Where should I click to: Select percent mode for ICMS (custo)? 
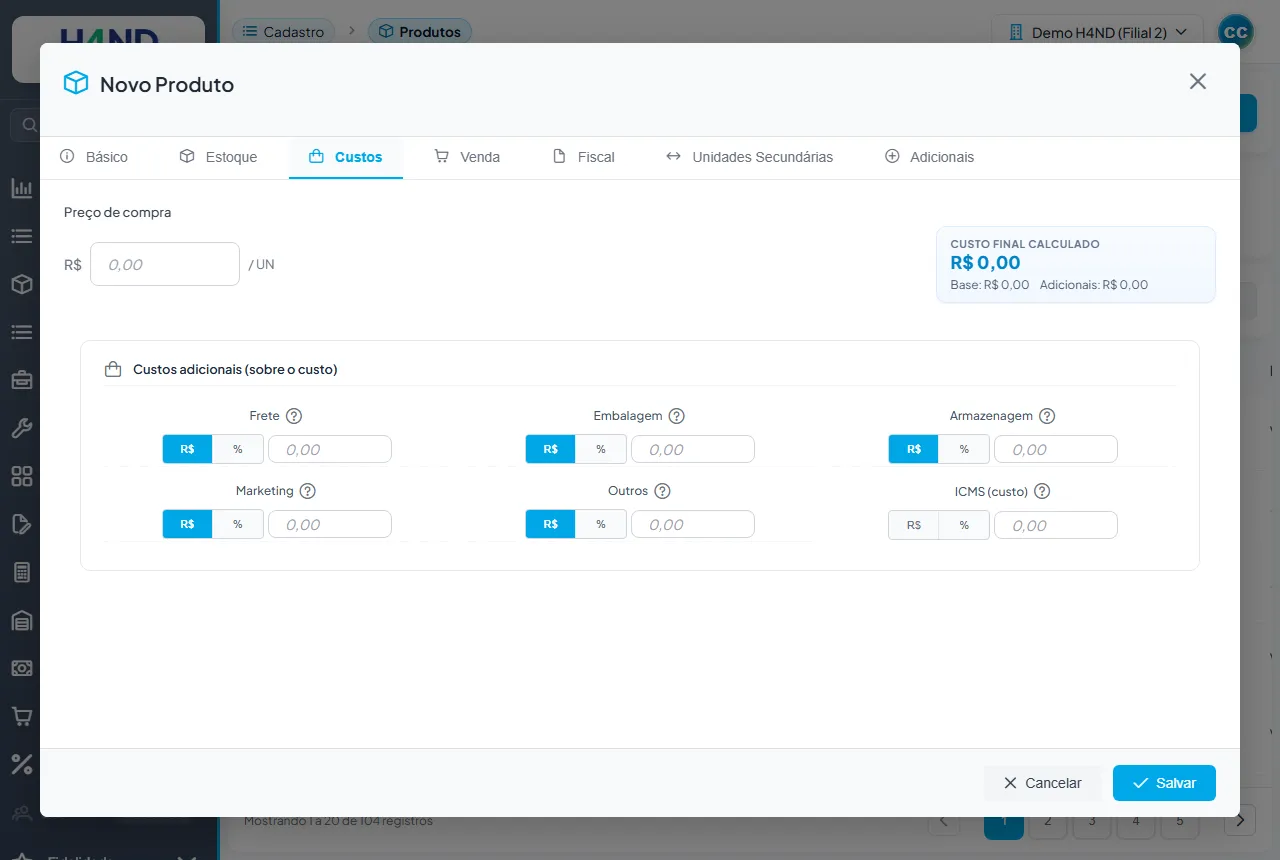pyautogui.click(x=964, y=525)
